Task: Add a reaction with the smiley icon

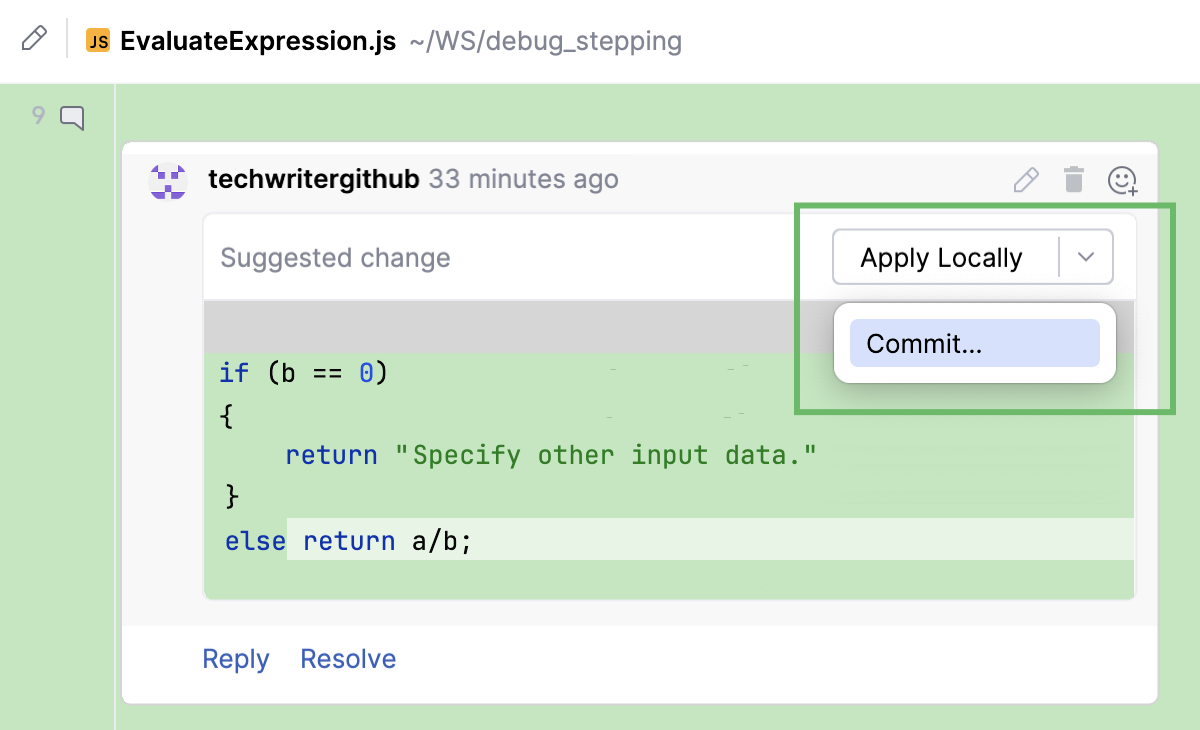Action: 1122,181
